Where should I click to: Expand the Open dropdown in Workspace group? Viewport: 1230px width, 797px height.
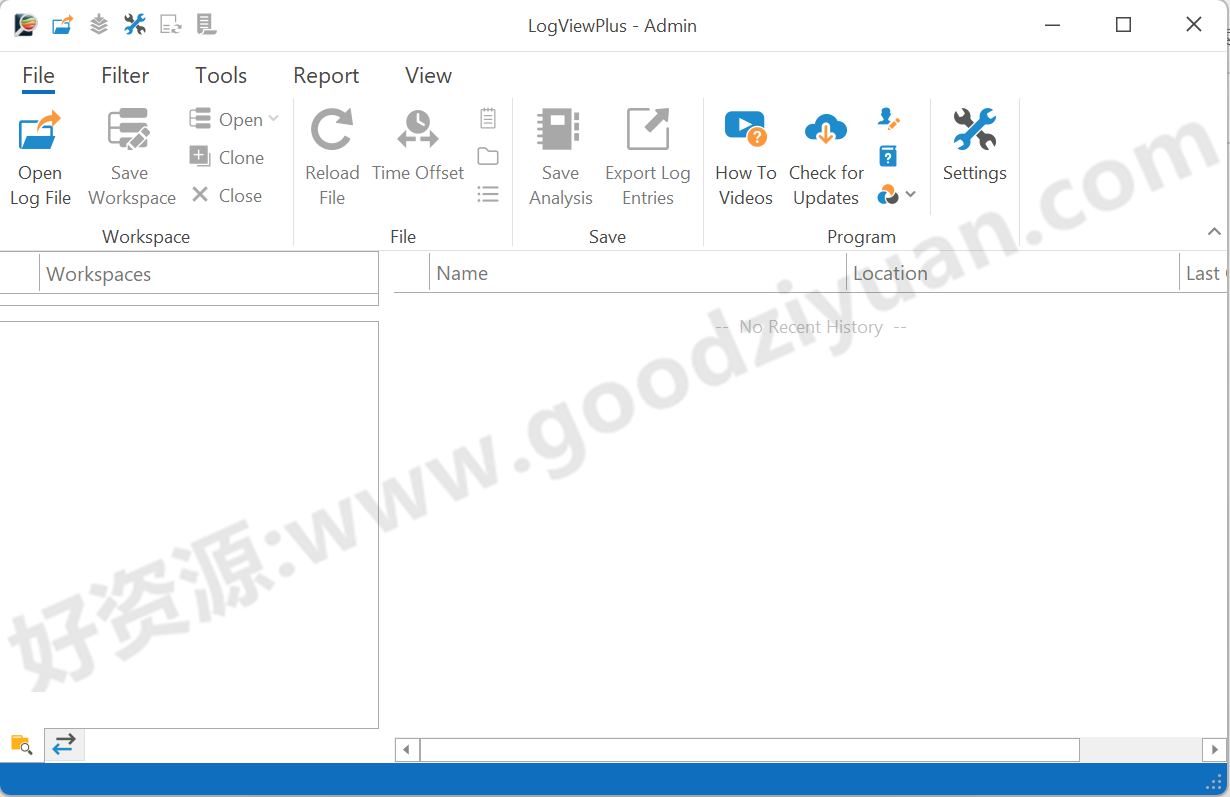click(x=273, y=120)
